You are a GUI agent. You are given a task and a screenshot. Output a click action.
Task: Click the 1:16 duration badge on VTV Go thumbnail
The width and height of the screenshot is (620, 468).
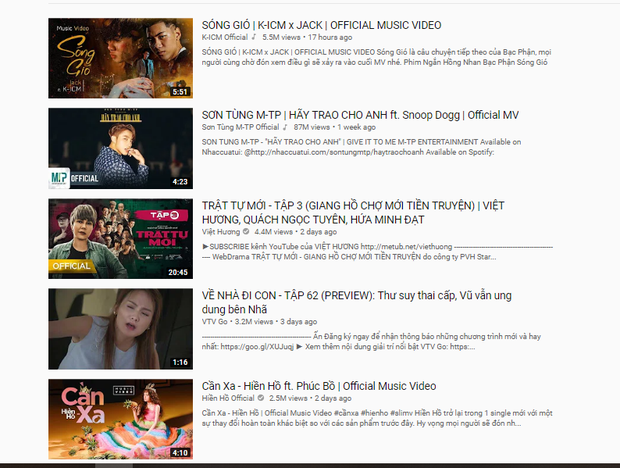(x=180, y=362)
